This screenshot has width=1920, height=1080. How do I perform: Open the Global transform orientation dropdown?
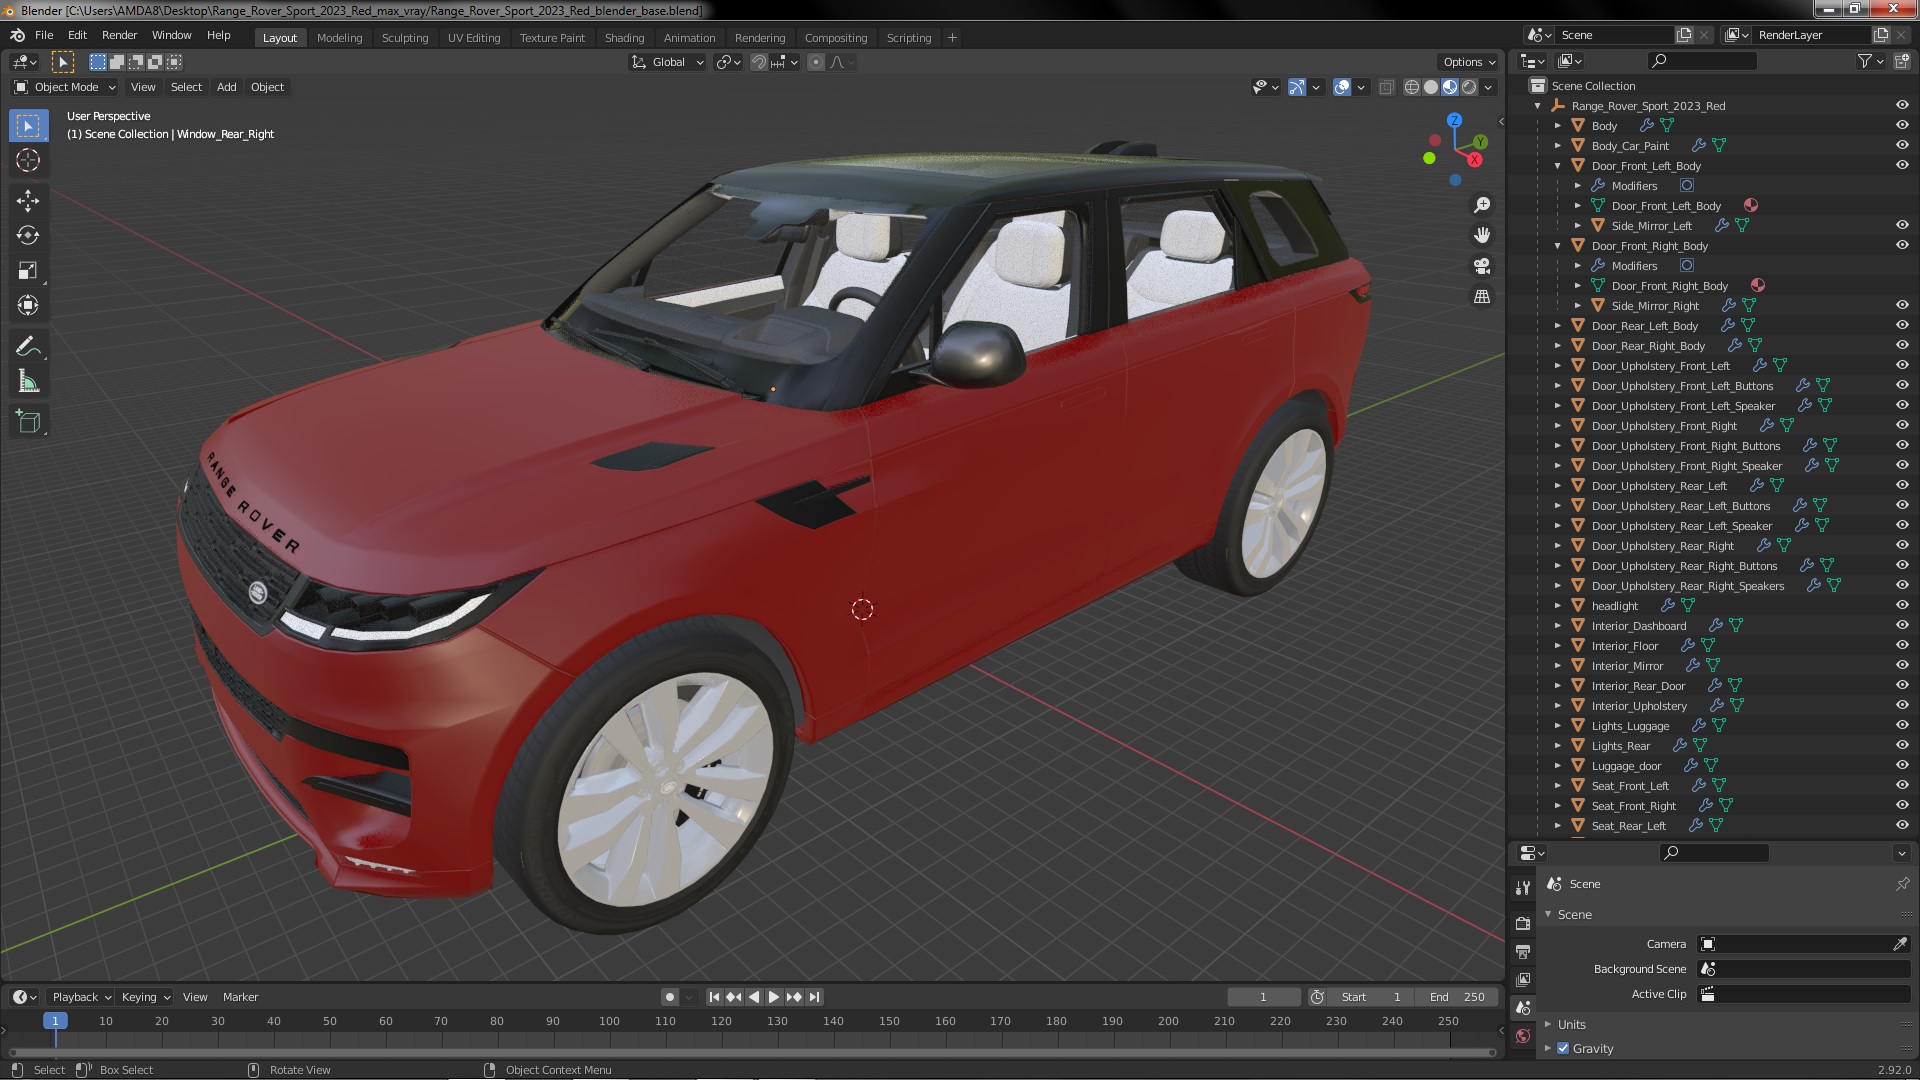coord(667,62)
